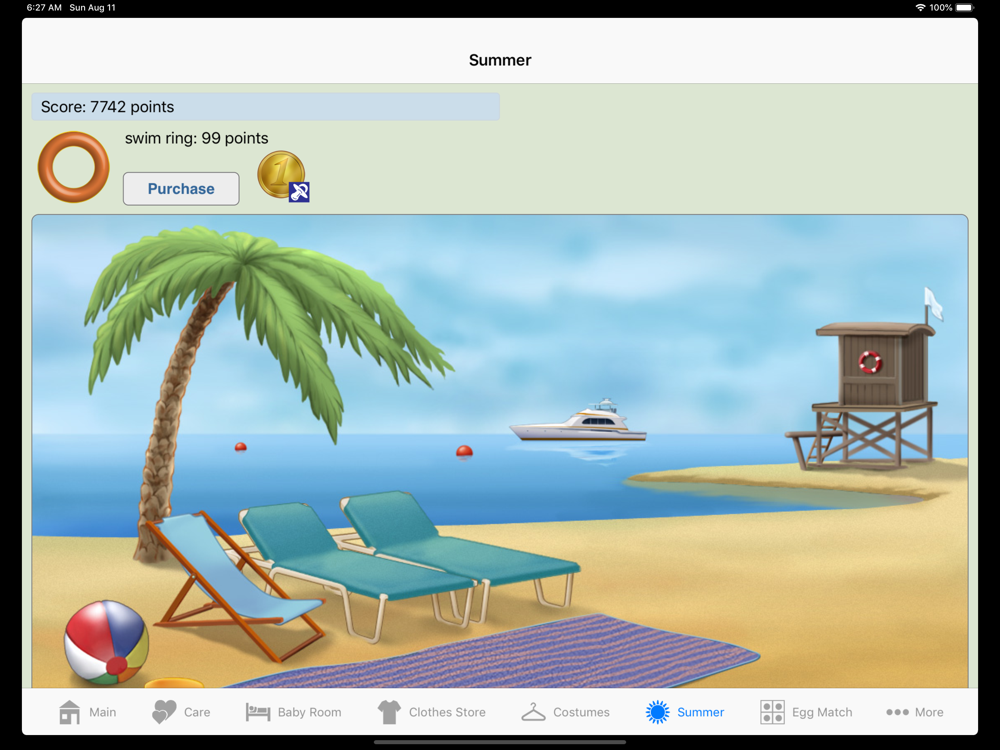Select the Costumes hanger icon
1000x750 pixels.
[533, 712]
